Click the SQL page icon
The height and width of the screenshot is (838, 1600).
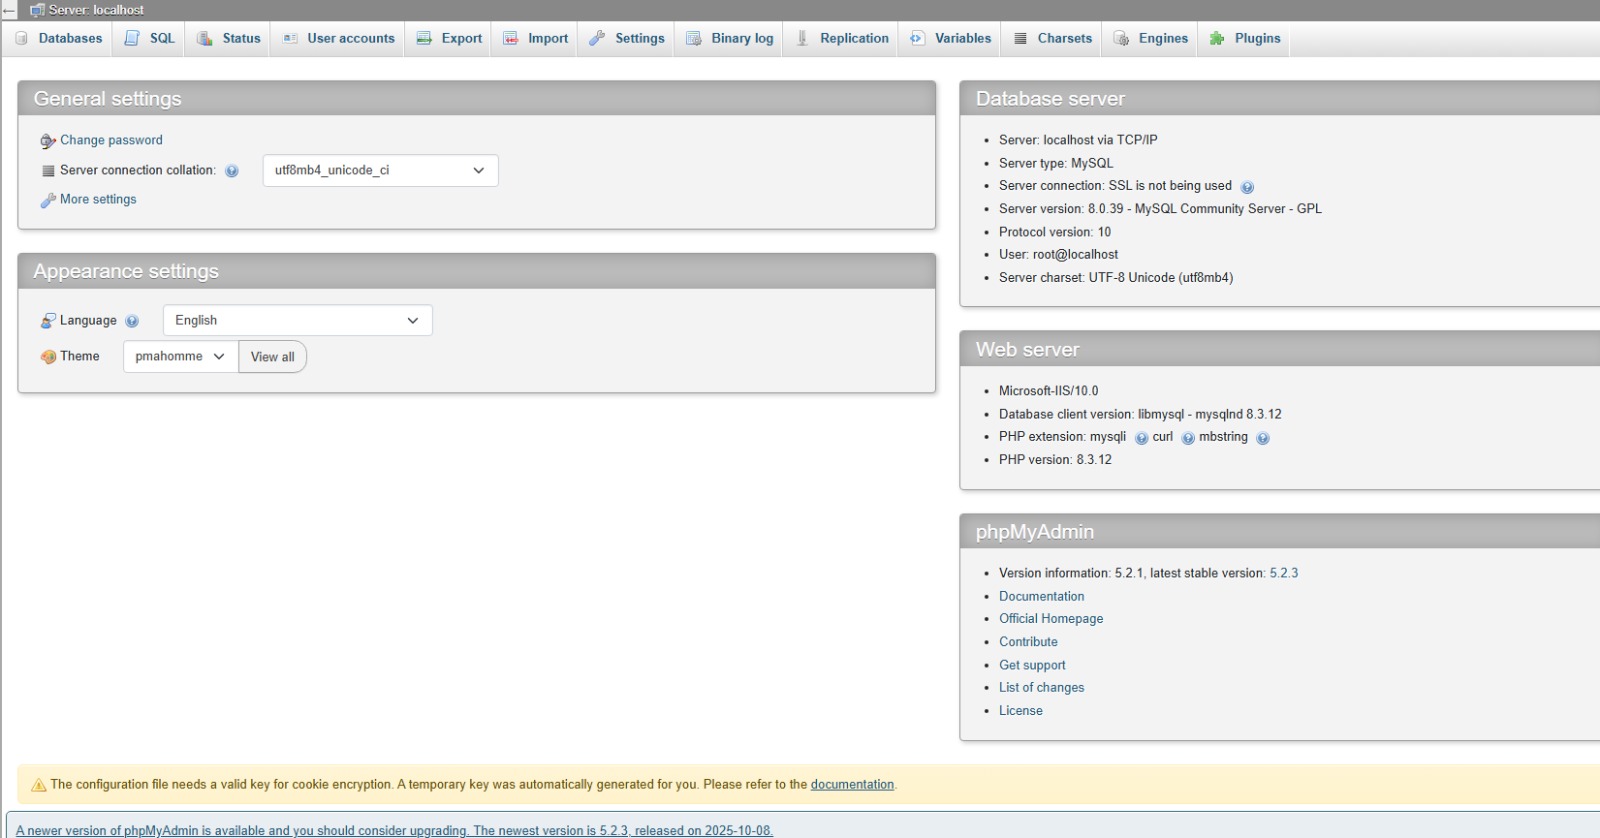132,38
